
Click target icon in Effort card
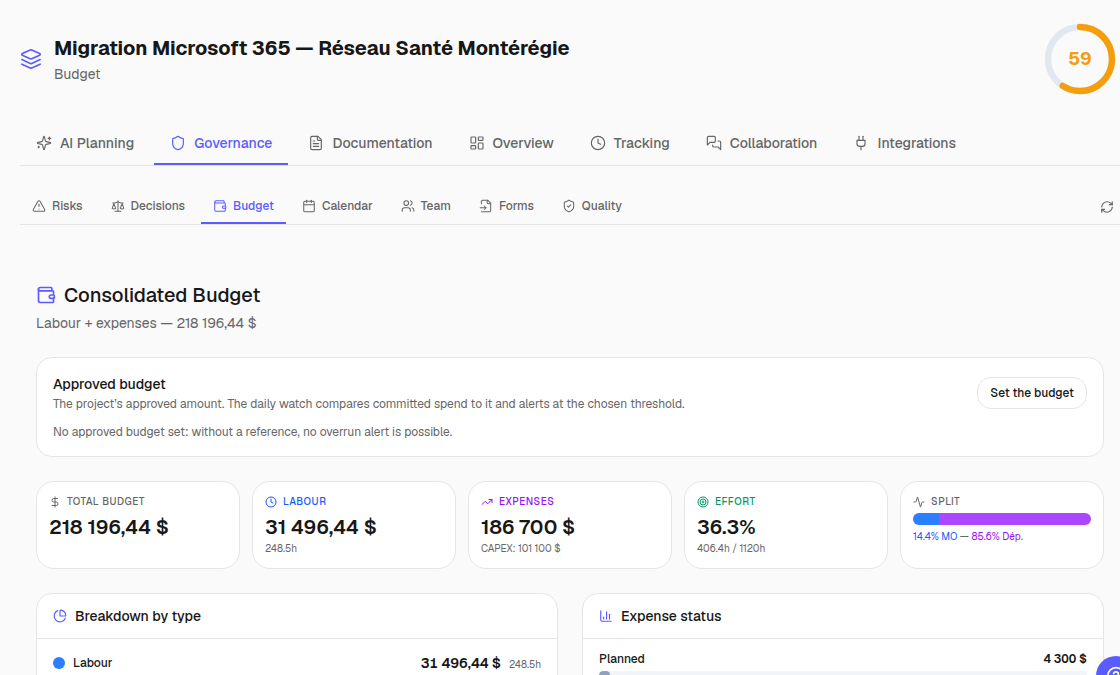(703, 502)
